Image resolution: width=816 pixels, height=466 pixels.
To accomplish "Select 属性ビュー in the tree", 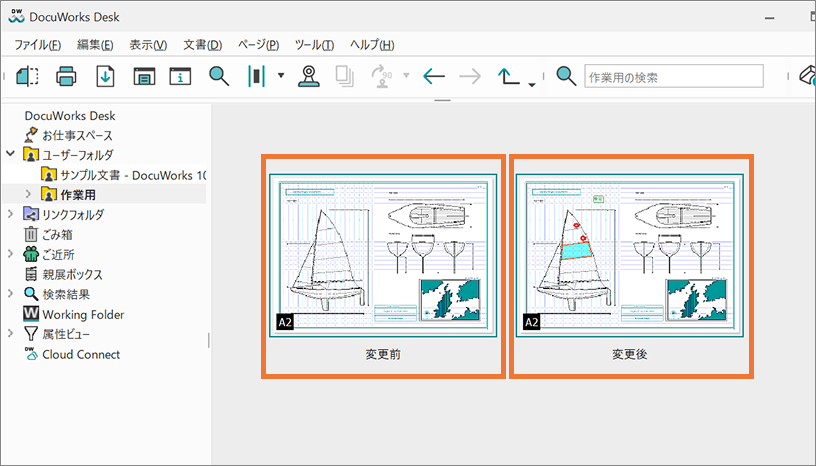I will [x=66, y=334].
